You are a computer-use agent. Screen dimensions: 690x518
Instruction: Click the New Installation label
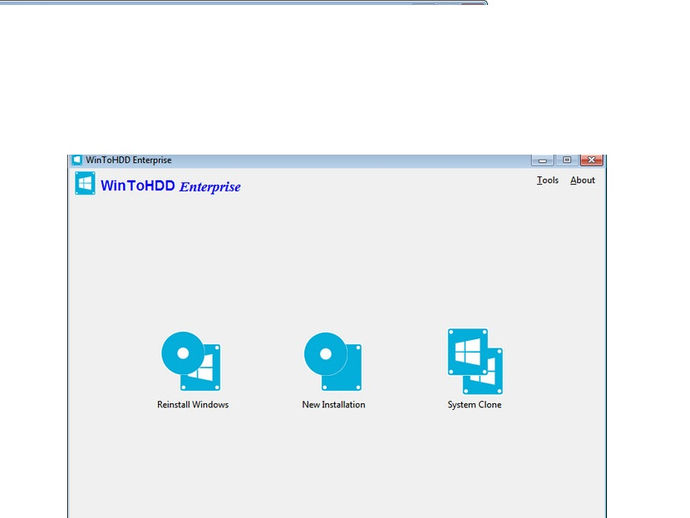coord(334,404)
